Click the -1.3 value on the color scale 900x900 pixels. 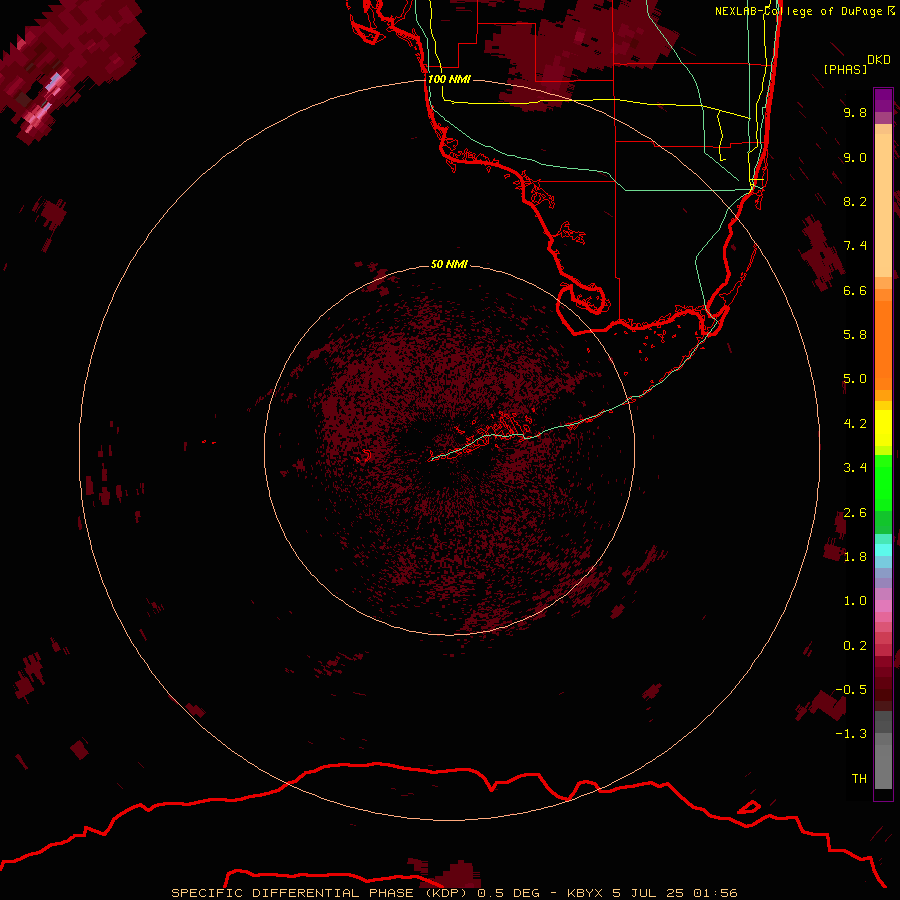[851, 734]
